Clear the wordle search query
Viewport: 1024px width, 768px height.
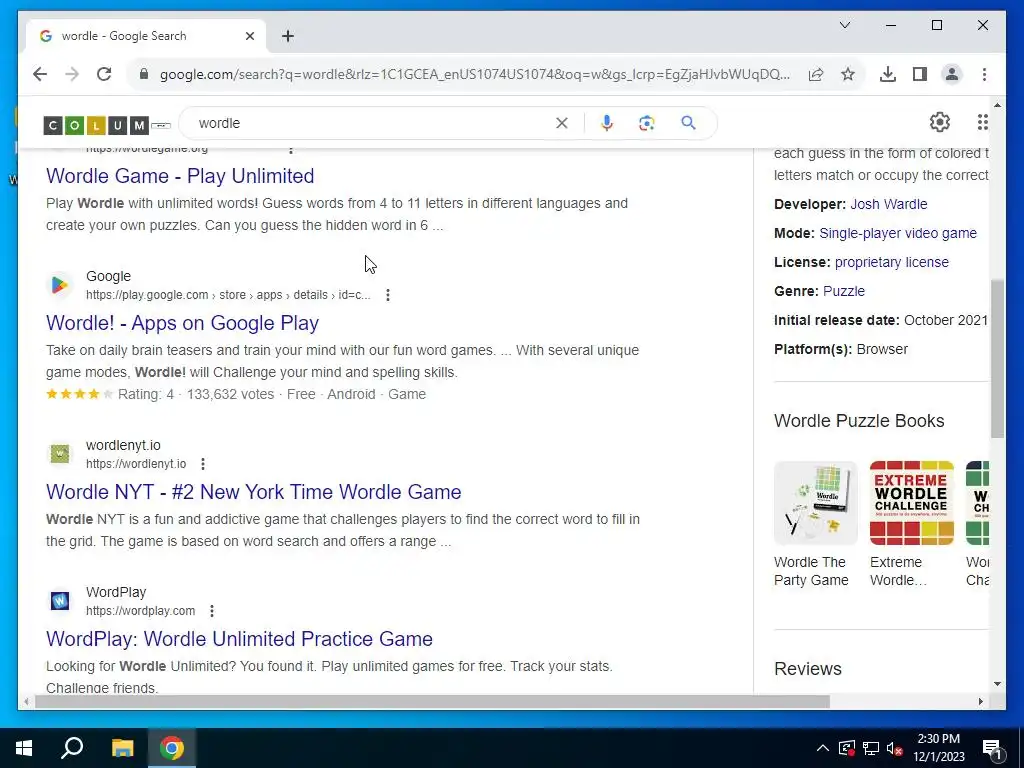click(562, 123)
